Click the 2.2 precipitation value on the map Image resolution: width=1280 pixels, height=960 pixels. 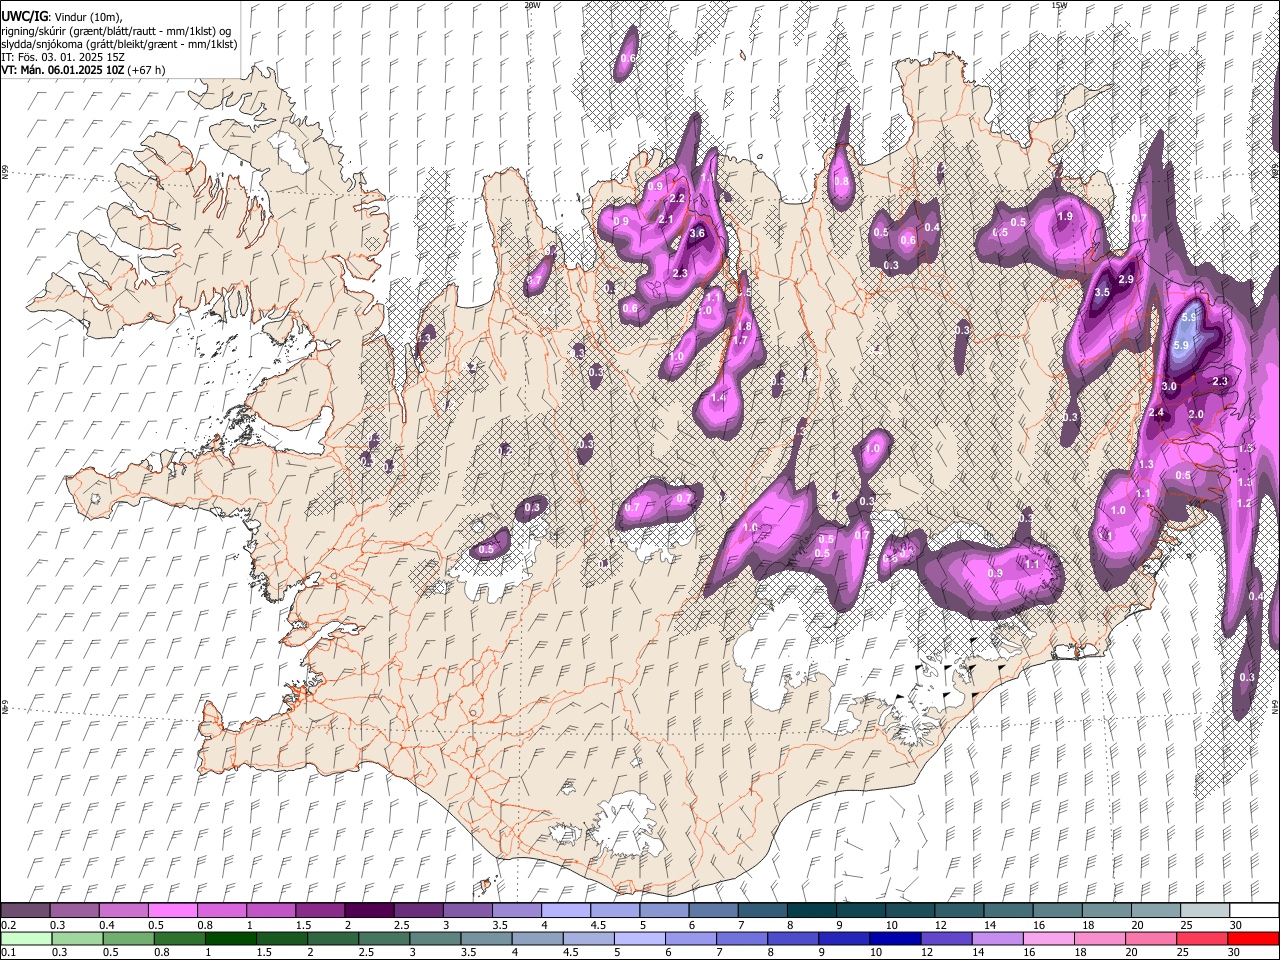coord(677,198)
